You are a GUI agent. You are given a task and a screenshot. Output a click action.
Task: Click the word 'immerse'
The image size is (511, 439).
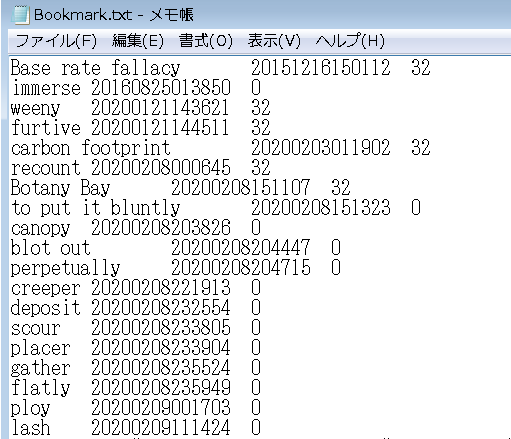[46, 88]
